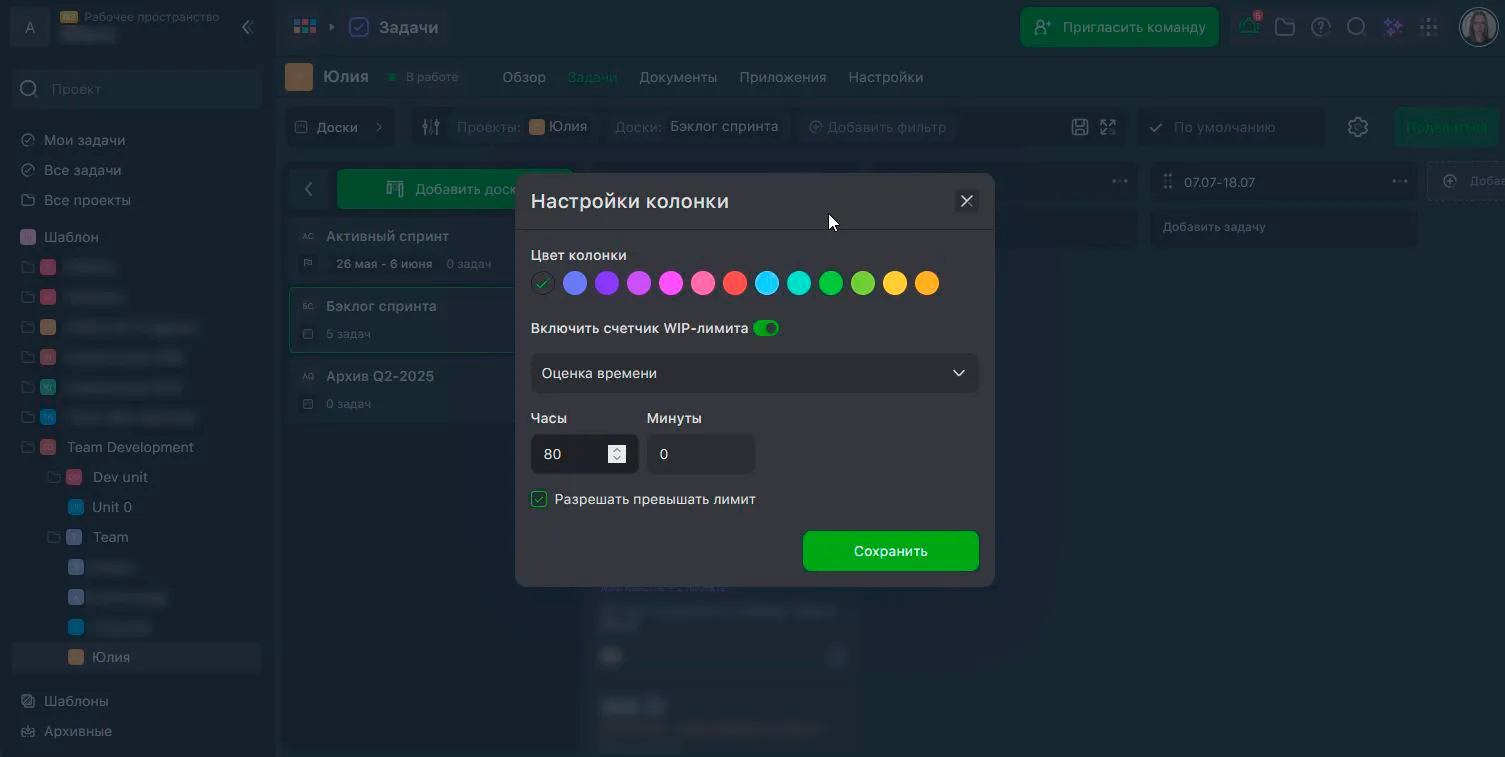Viewport: 1505px width, 757px height.
Task: Click the "Минуты" input field
Action: tap(700, 454)
